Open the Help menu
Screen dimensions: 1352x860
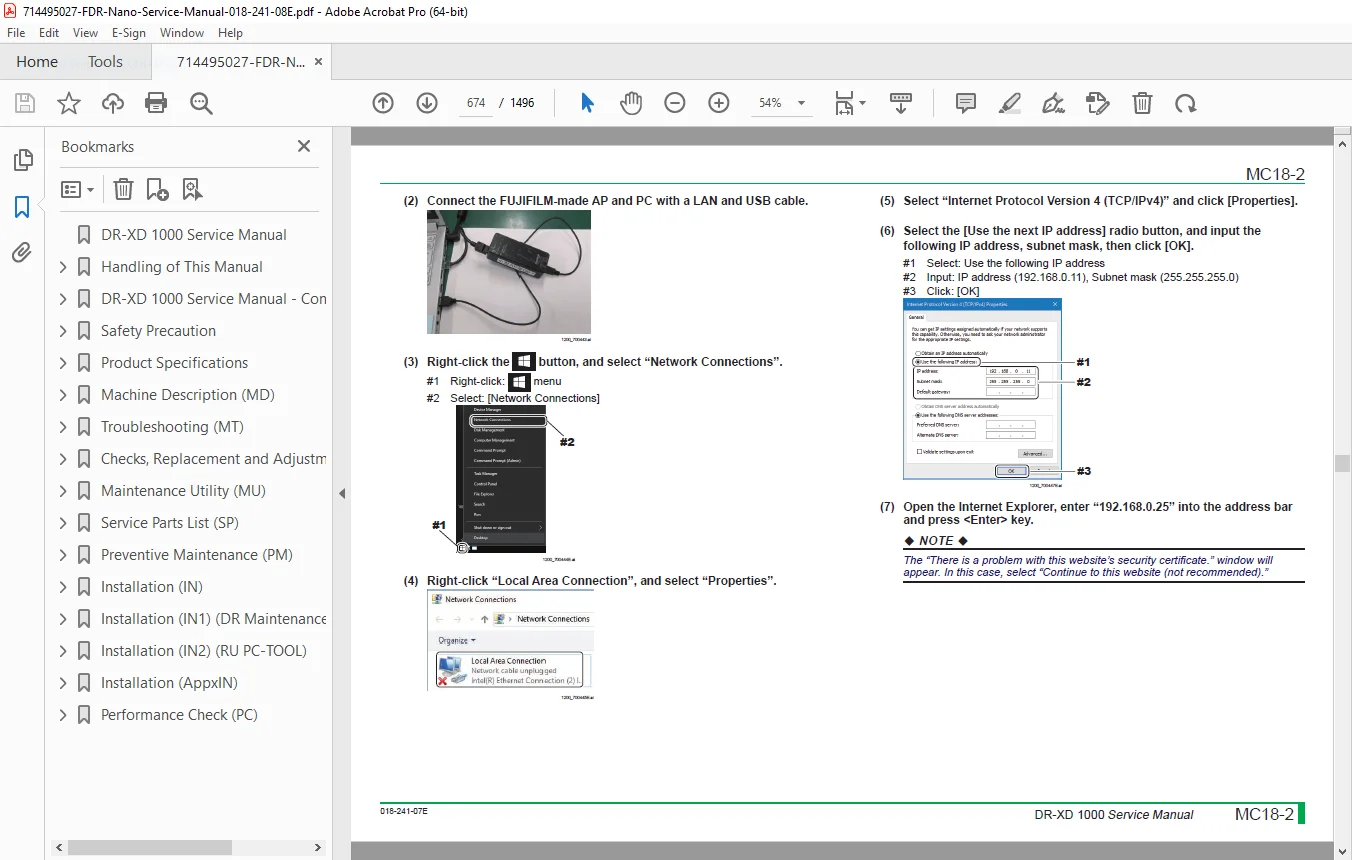(230, 33)
